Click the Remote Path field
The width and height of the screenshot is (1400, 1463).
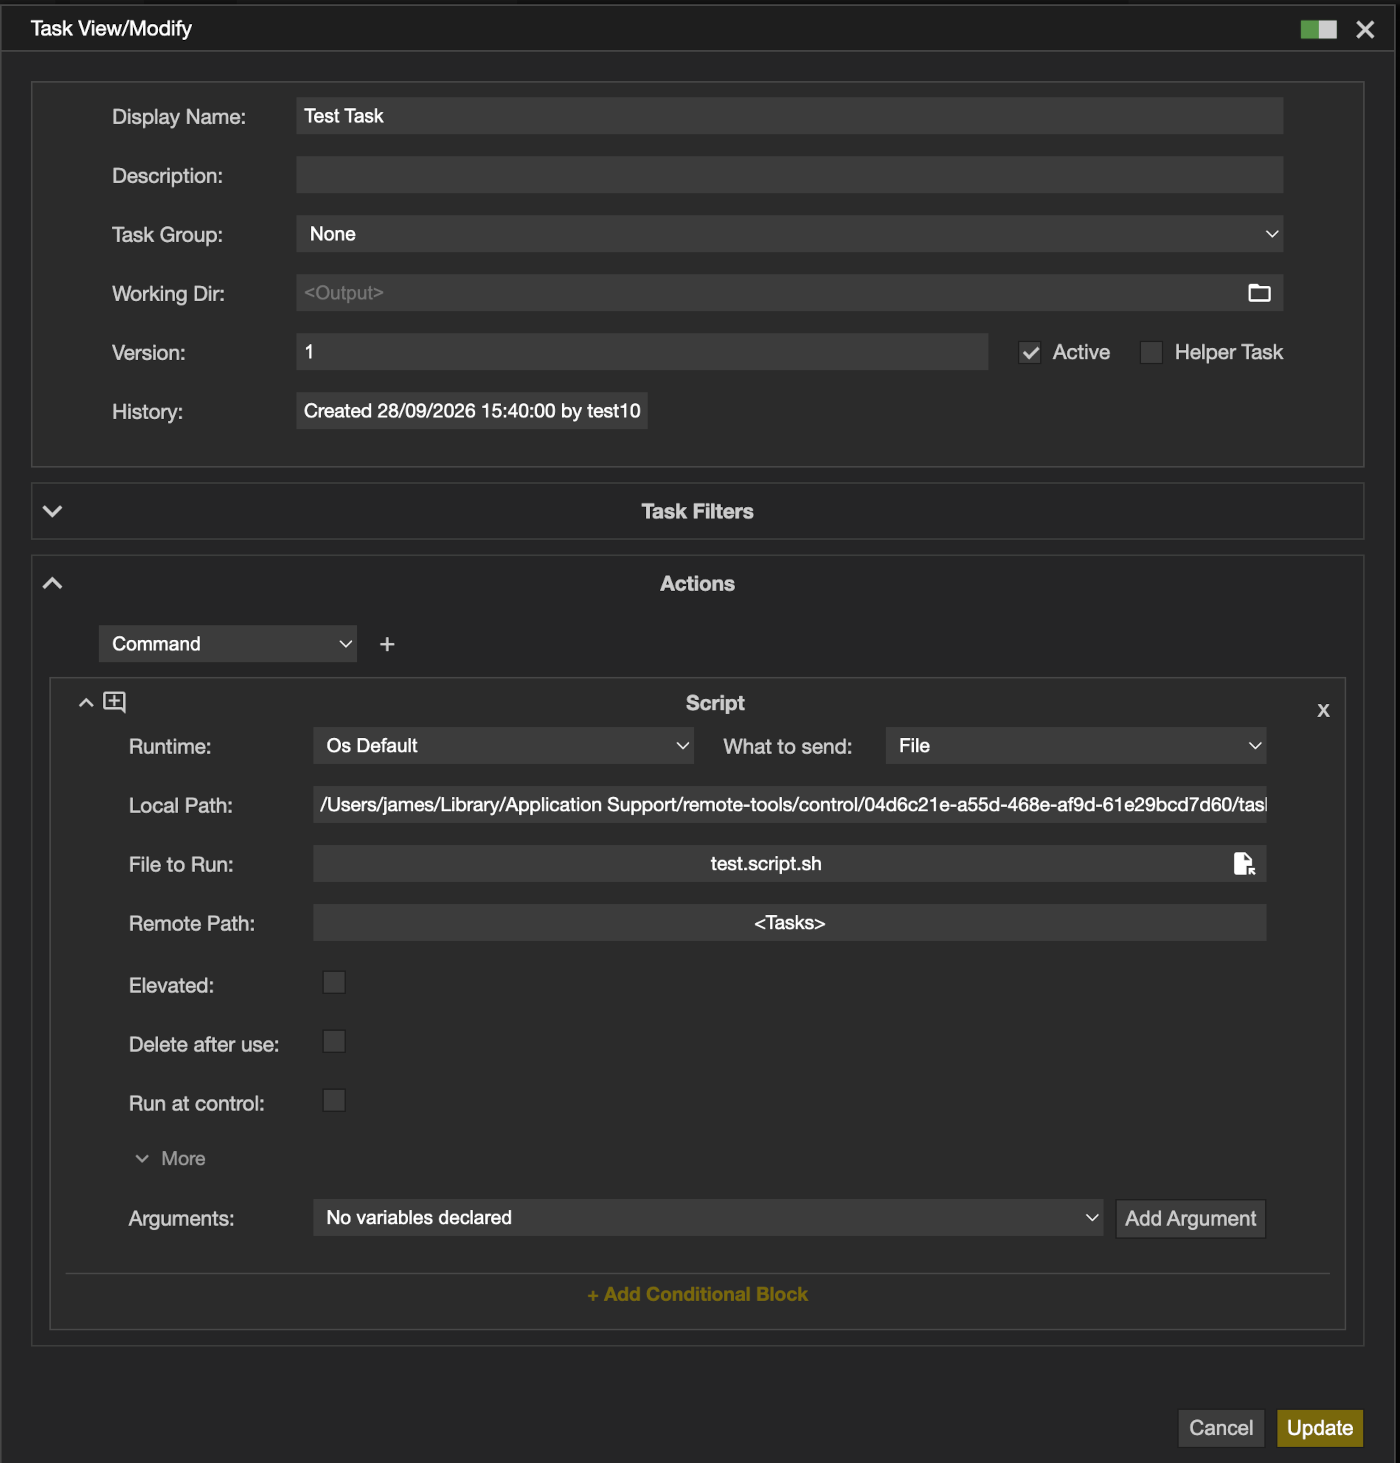(x=790, y=923)
